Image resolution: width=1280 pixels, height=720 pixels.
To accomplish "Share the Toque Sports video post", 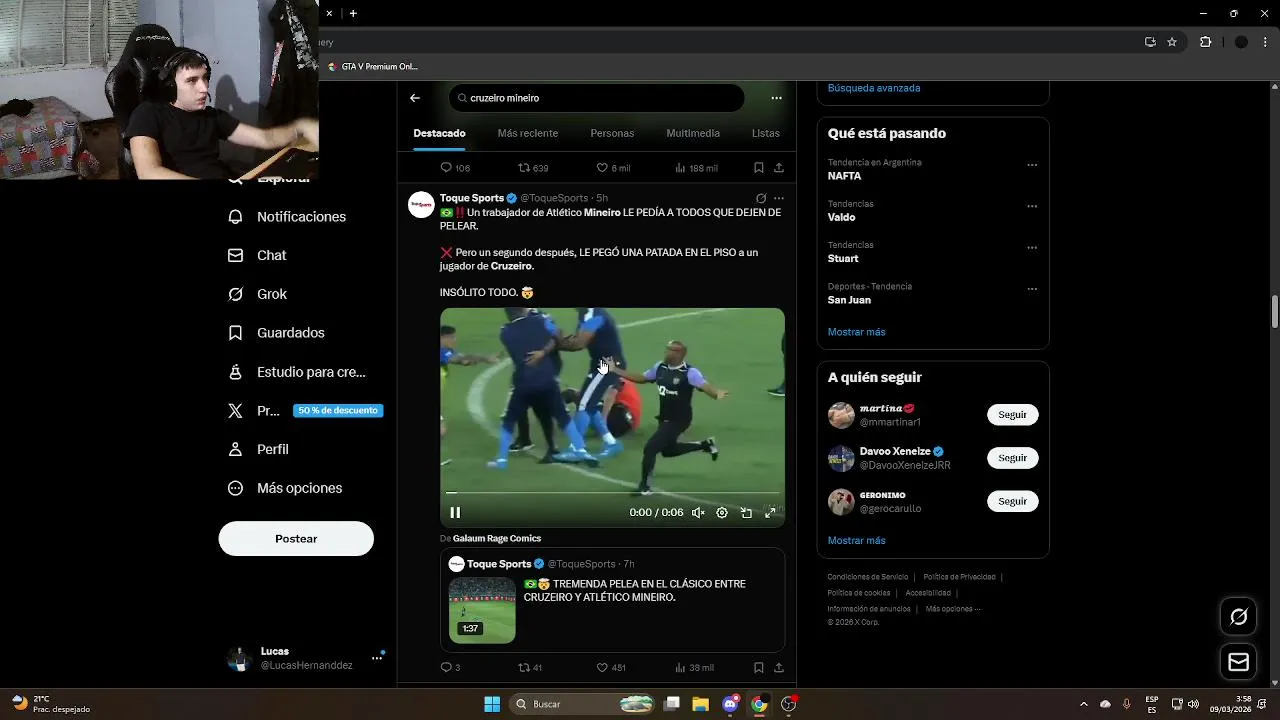I will coord(779,667).
